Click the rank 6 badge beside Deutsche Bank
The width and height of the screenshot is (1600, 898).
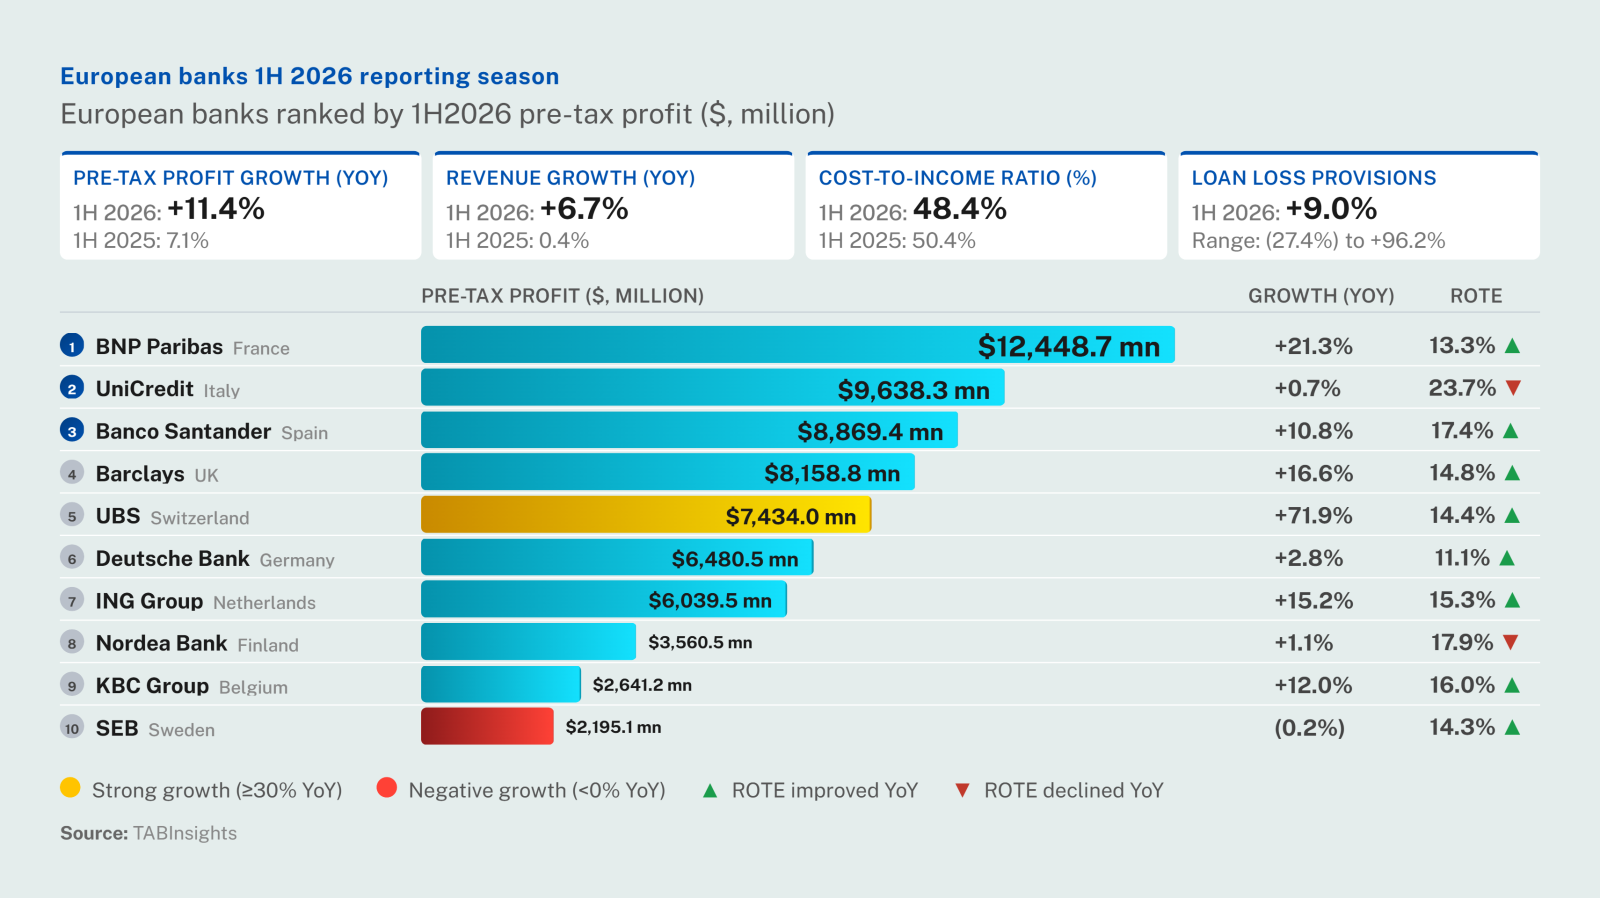[72, 558]
